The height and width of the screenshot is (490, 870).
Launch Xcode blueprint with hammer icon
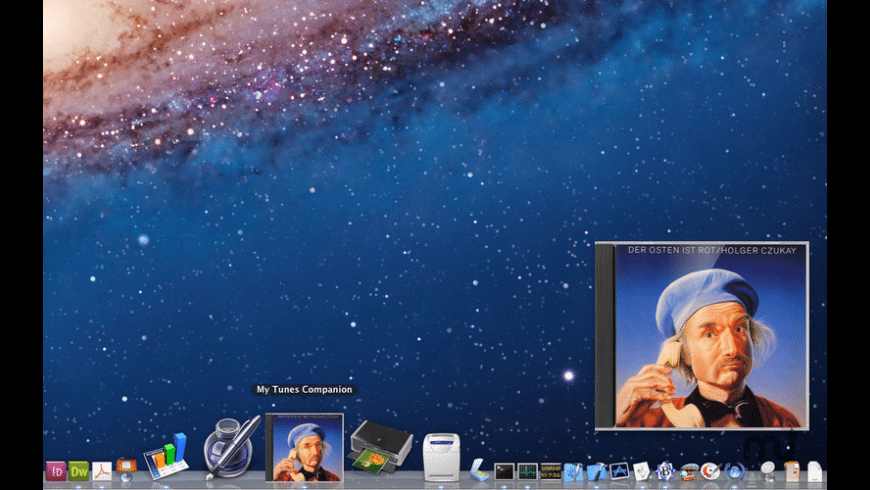[574, 472]
